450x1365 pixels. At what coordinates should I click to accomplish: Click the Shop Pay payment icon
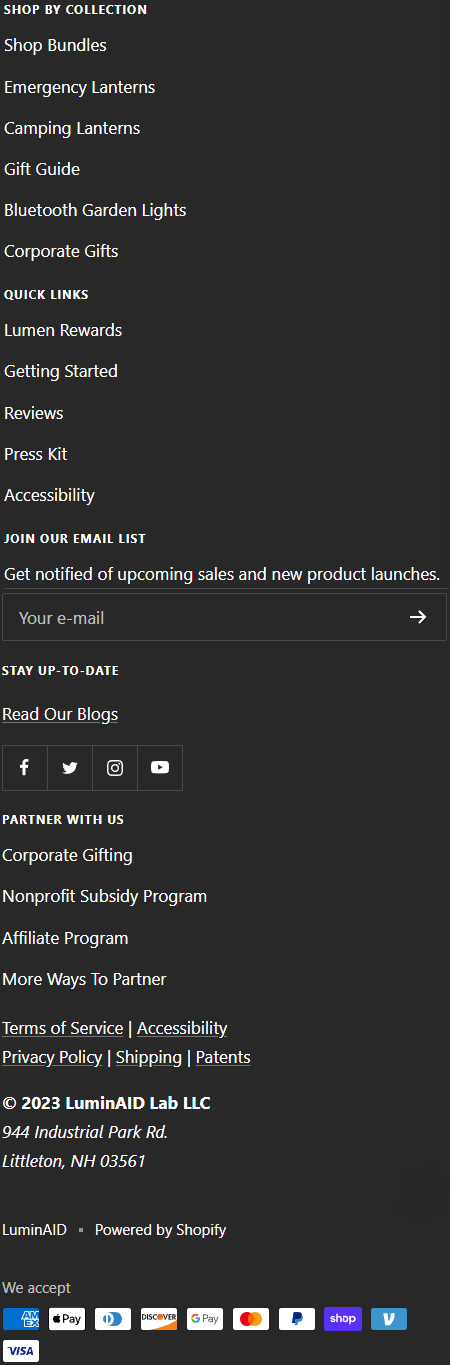(343, 1319)
